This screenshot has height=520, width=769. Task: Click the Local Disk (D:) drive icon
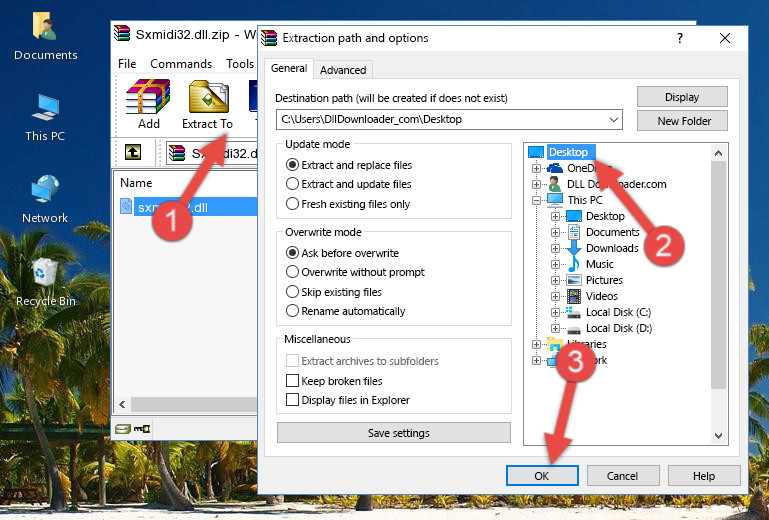coord(573,329)
